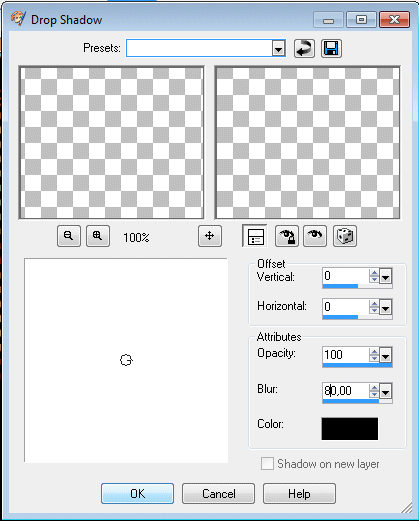The height and width of the screenshot is (521, 419).
Task: Open the Presets dropdown list
Action: point(278,49)
